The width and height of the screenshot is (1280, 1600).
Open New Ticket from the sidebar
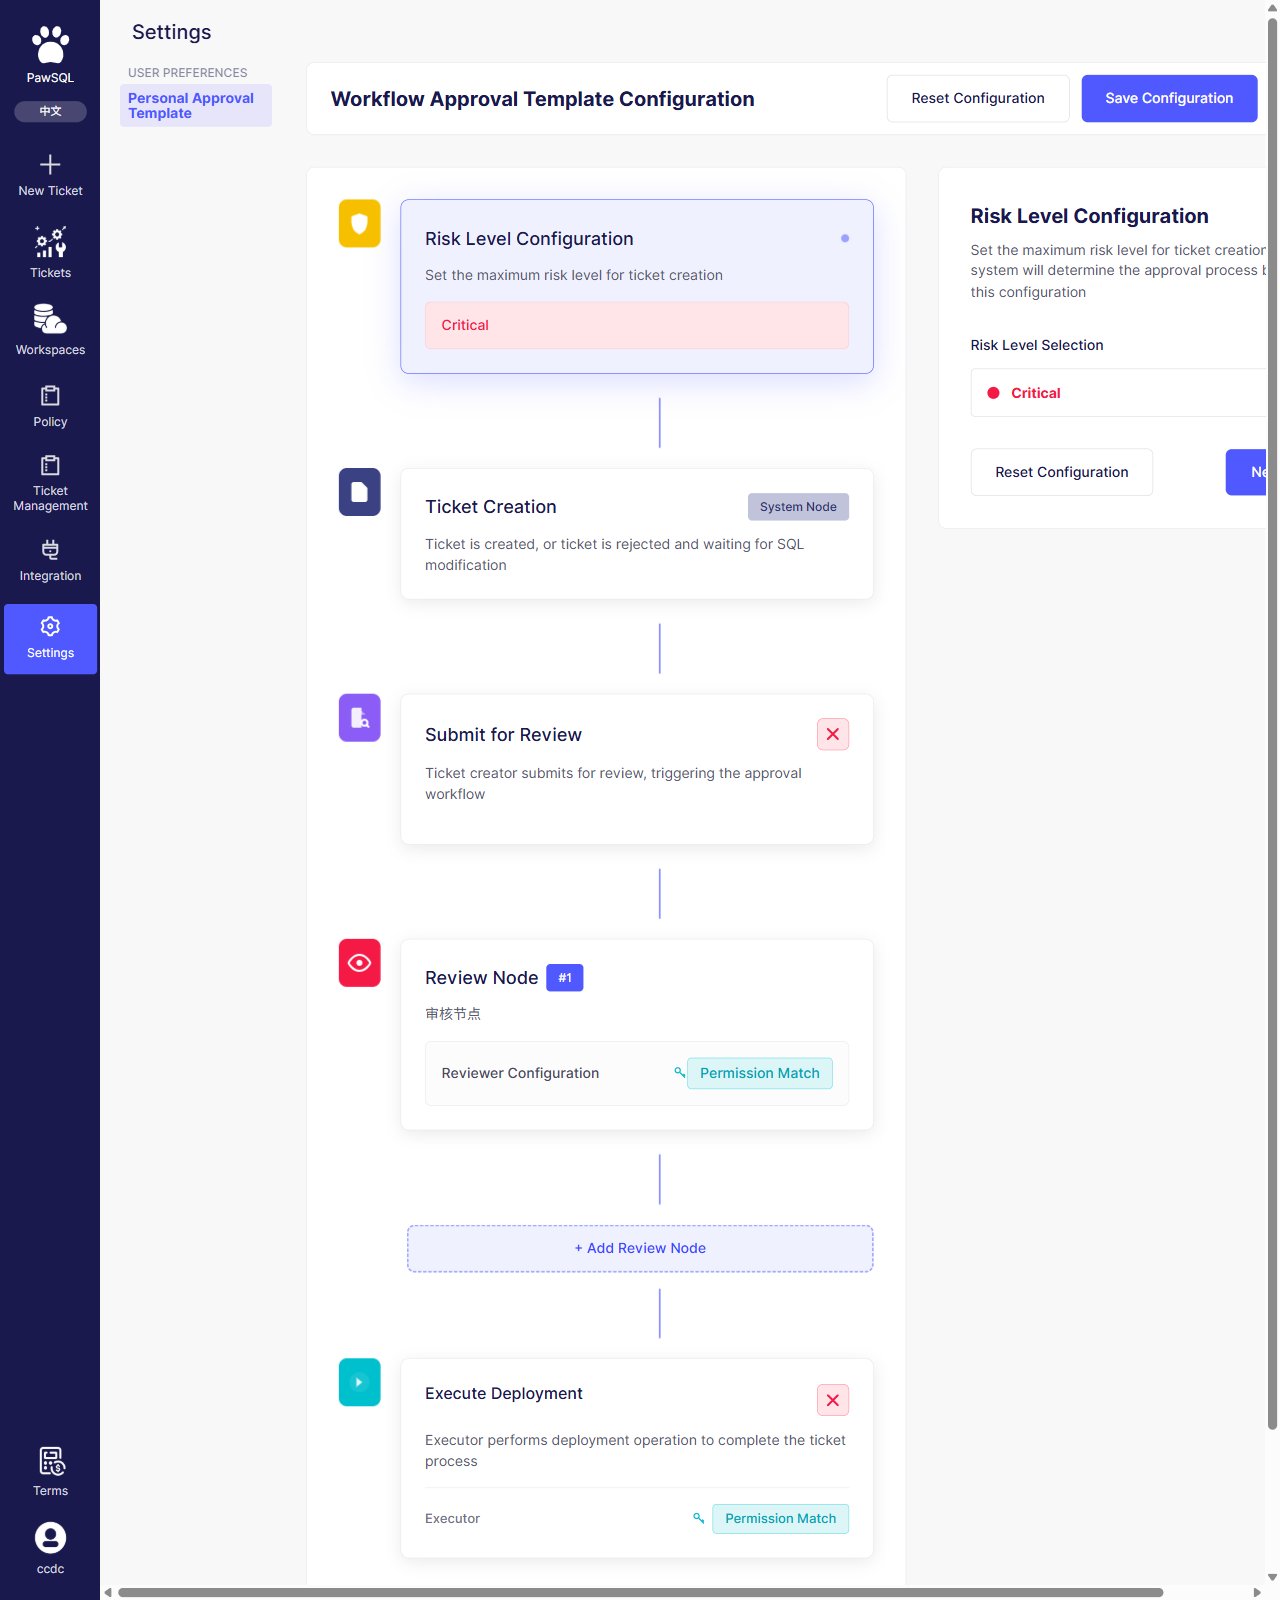[50, 175]
